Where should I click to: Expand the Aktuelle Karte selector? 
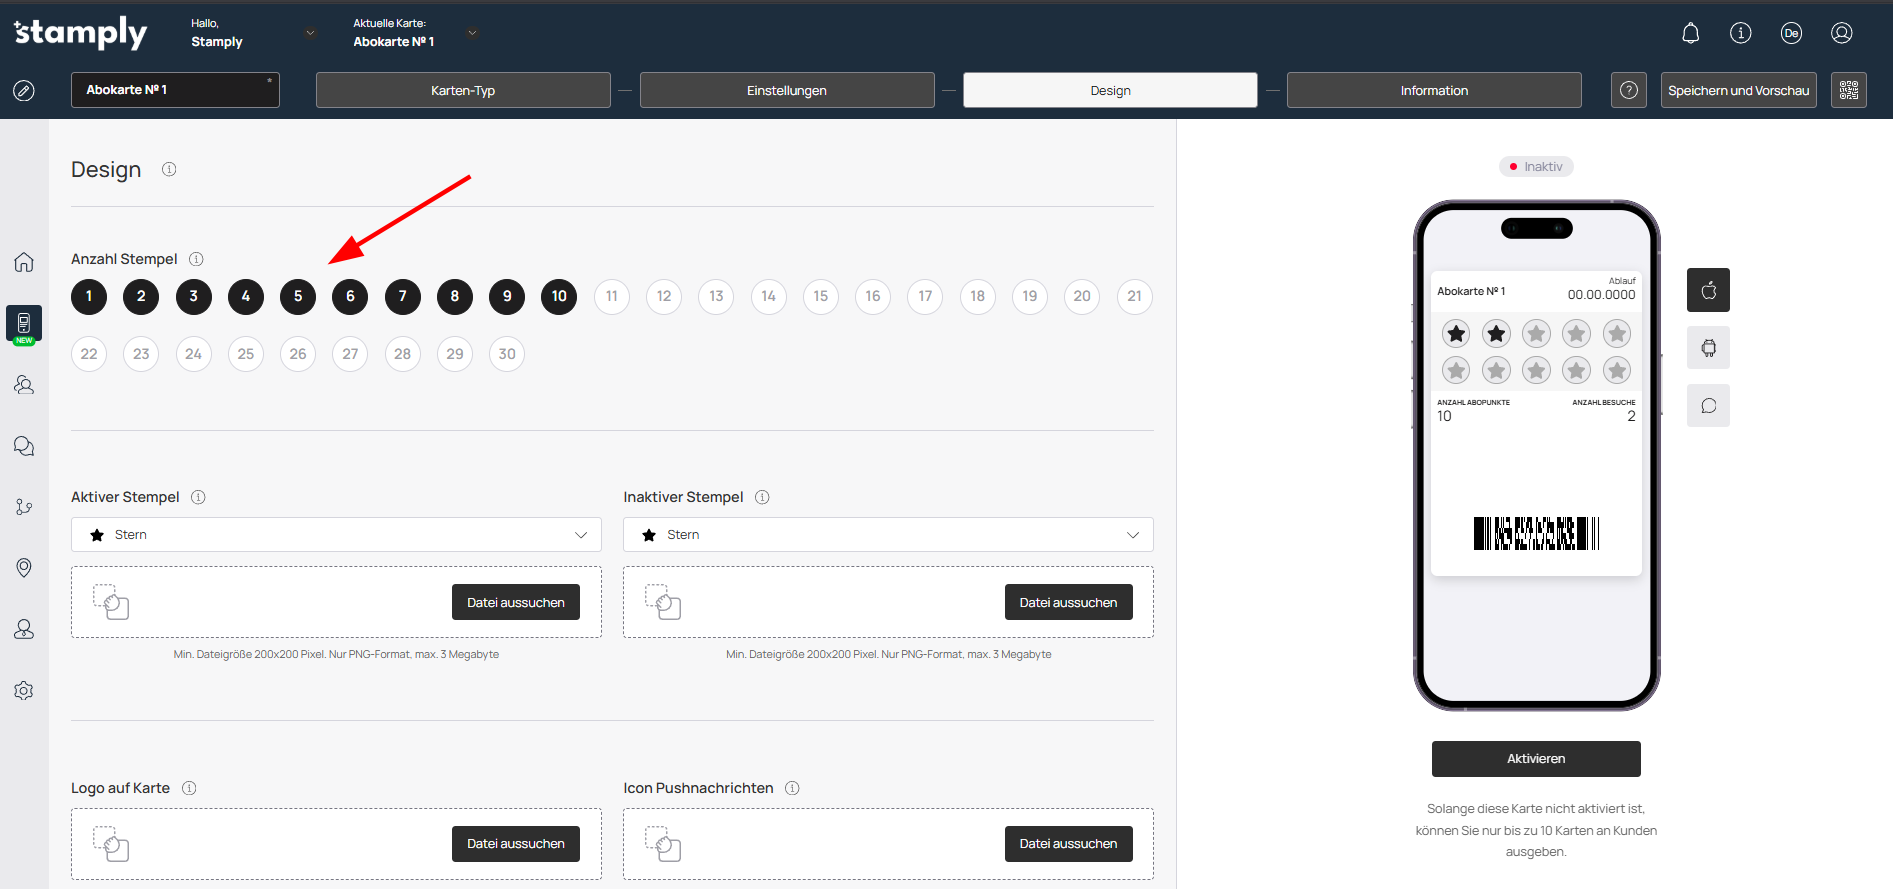point(472,33)
